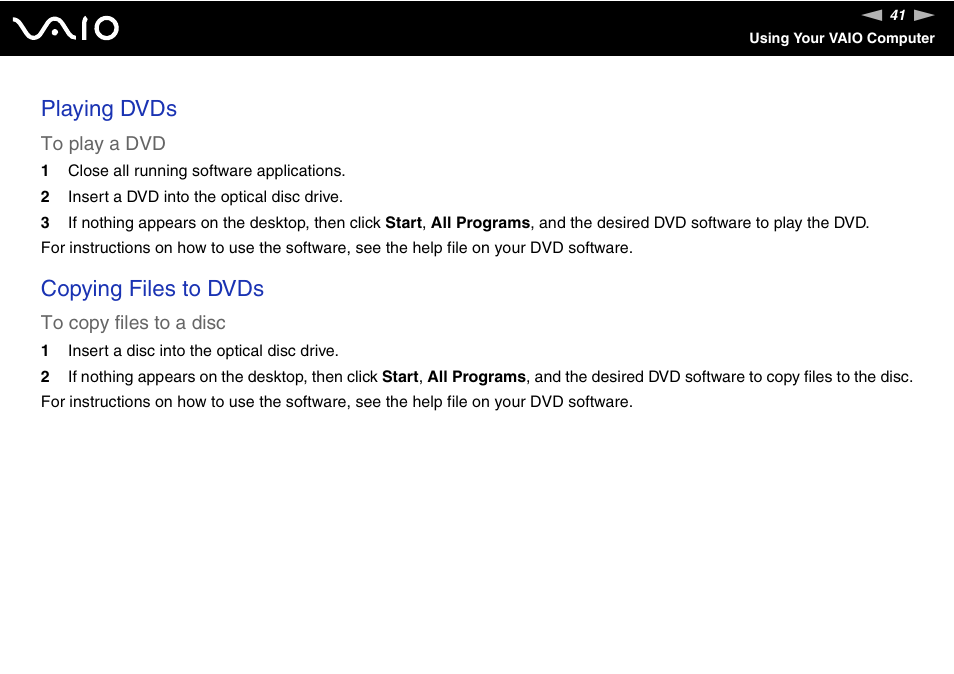The image size is (954, 674).
Task: Click 'Insert a disc into the optical disc drive.' step
Action: tap(203, 351)
